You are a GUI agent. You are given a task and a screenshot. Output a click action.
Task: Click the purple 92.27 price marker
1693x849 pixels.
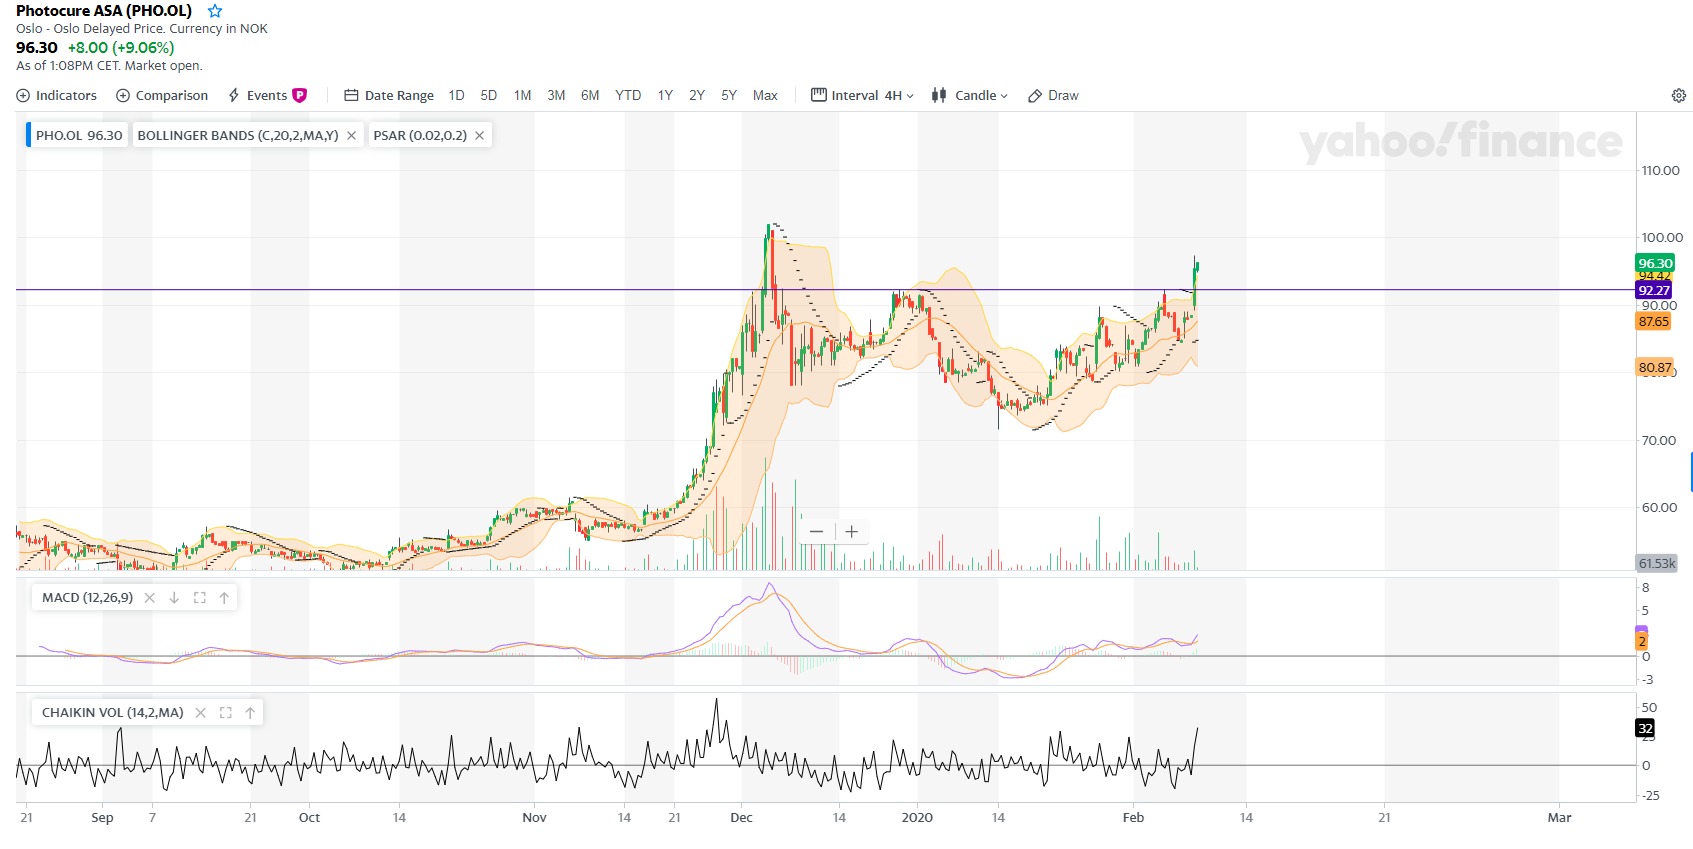[1653, 291]
